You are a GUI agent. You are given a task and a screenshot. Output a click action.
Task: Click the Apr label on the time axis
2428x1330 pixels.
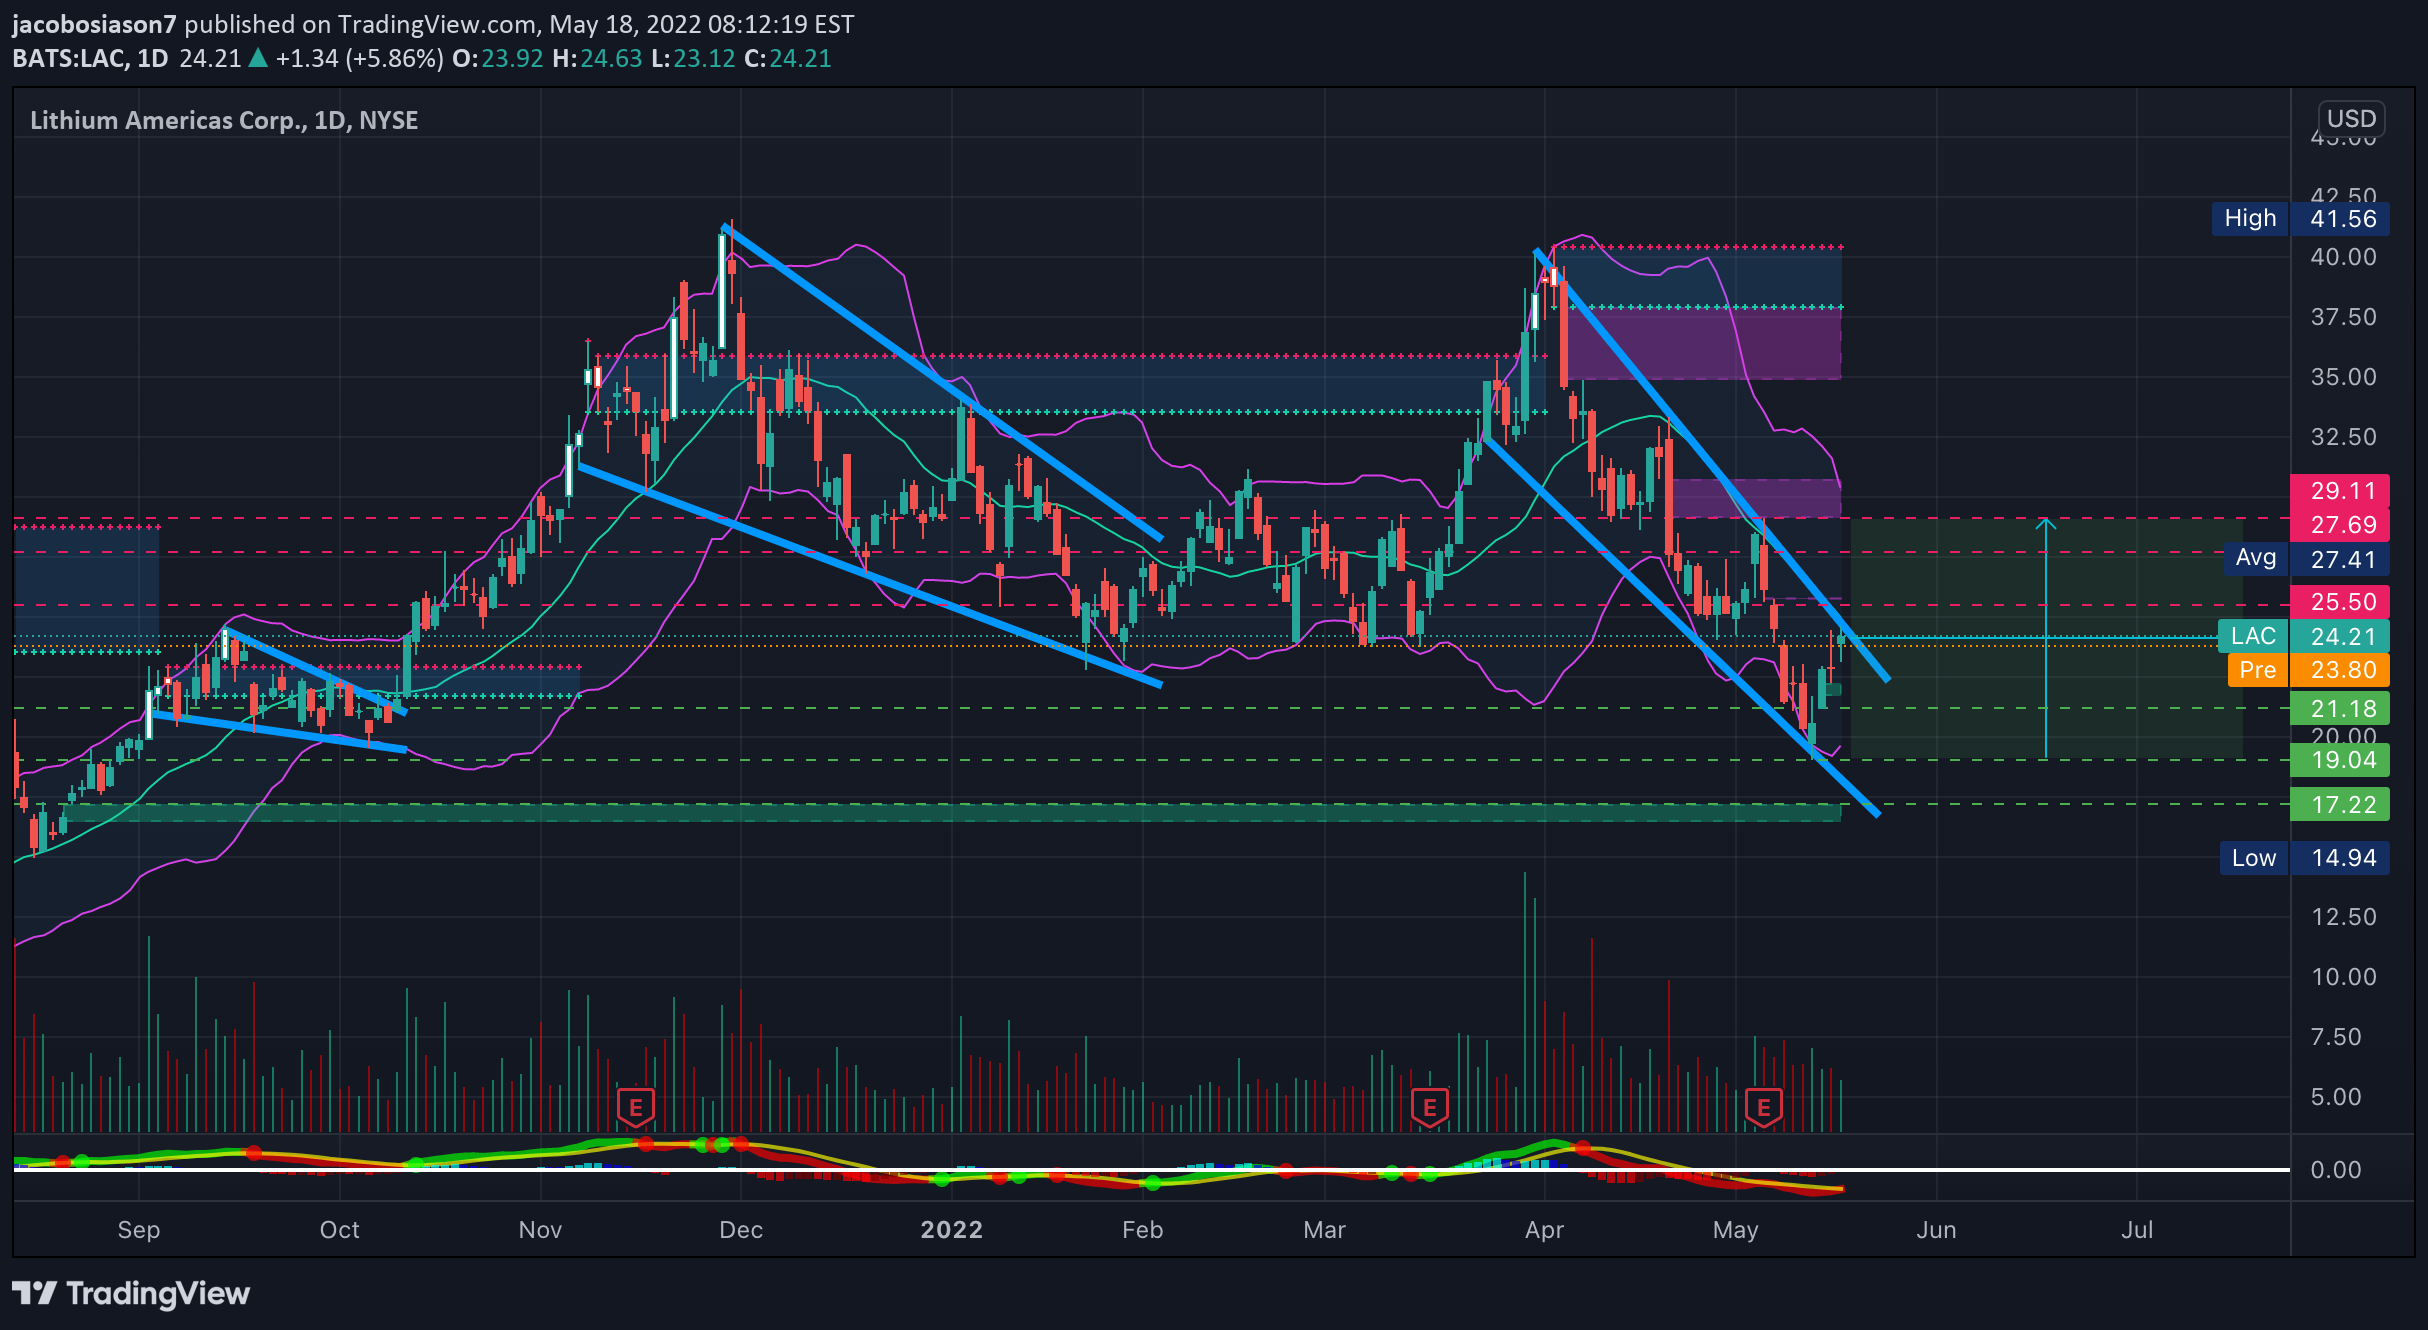(x=1544, y=1230)
